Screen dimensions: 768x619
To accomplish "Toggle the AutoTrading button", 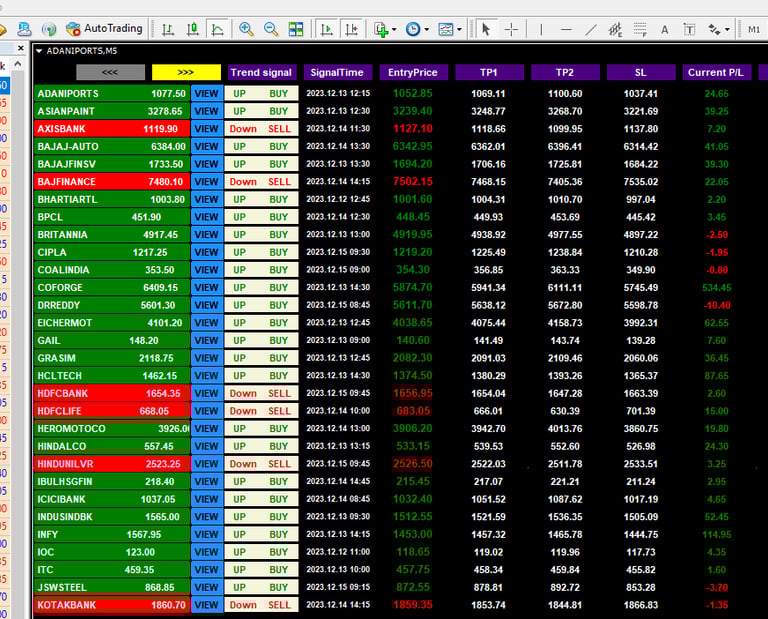I will point(104,29).
